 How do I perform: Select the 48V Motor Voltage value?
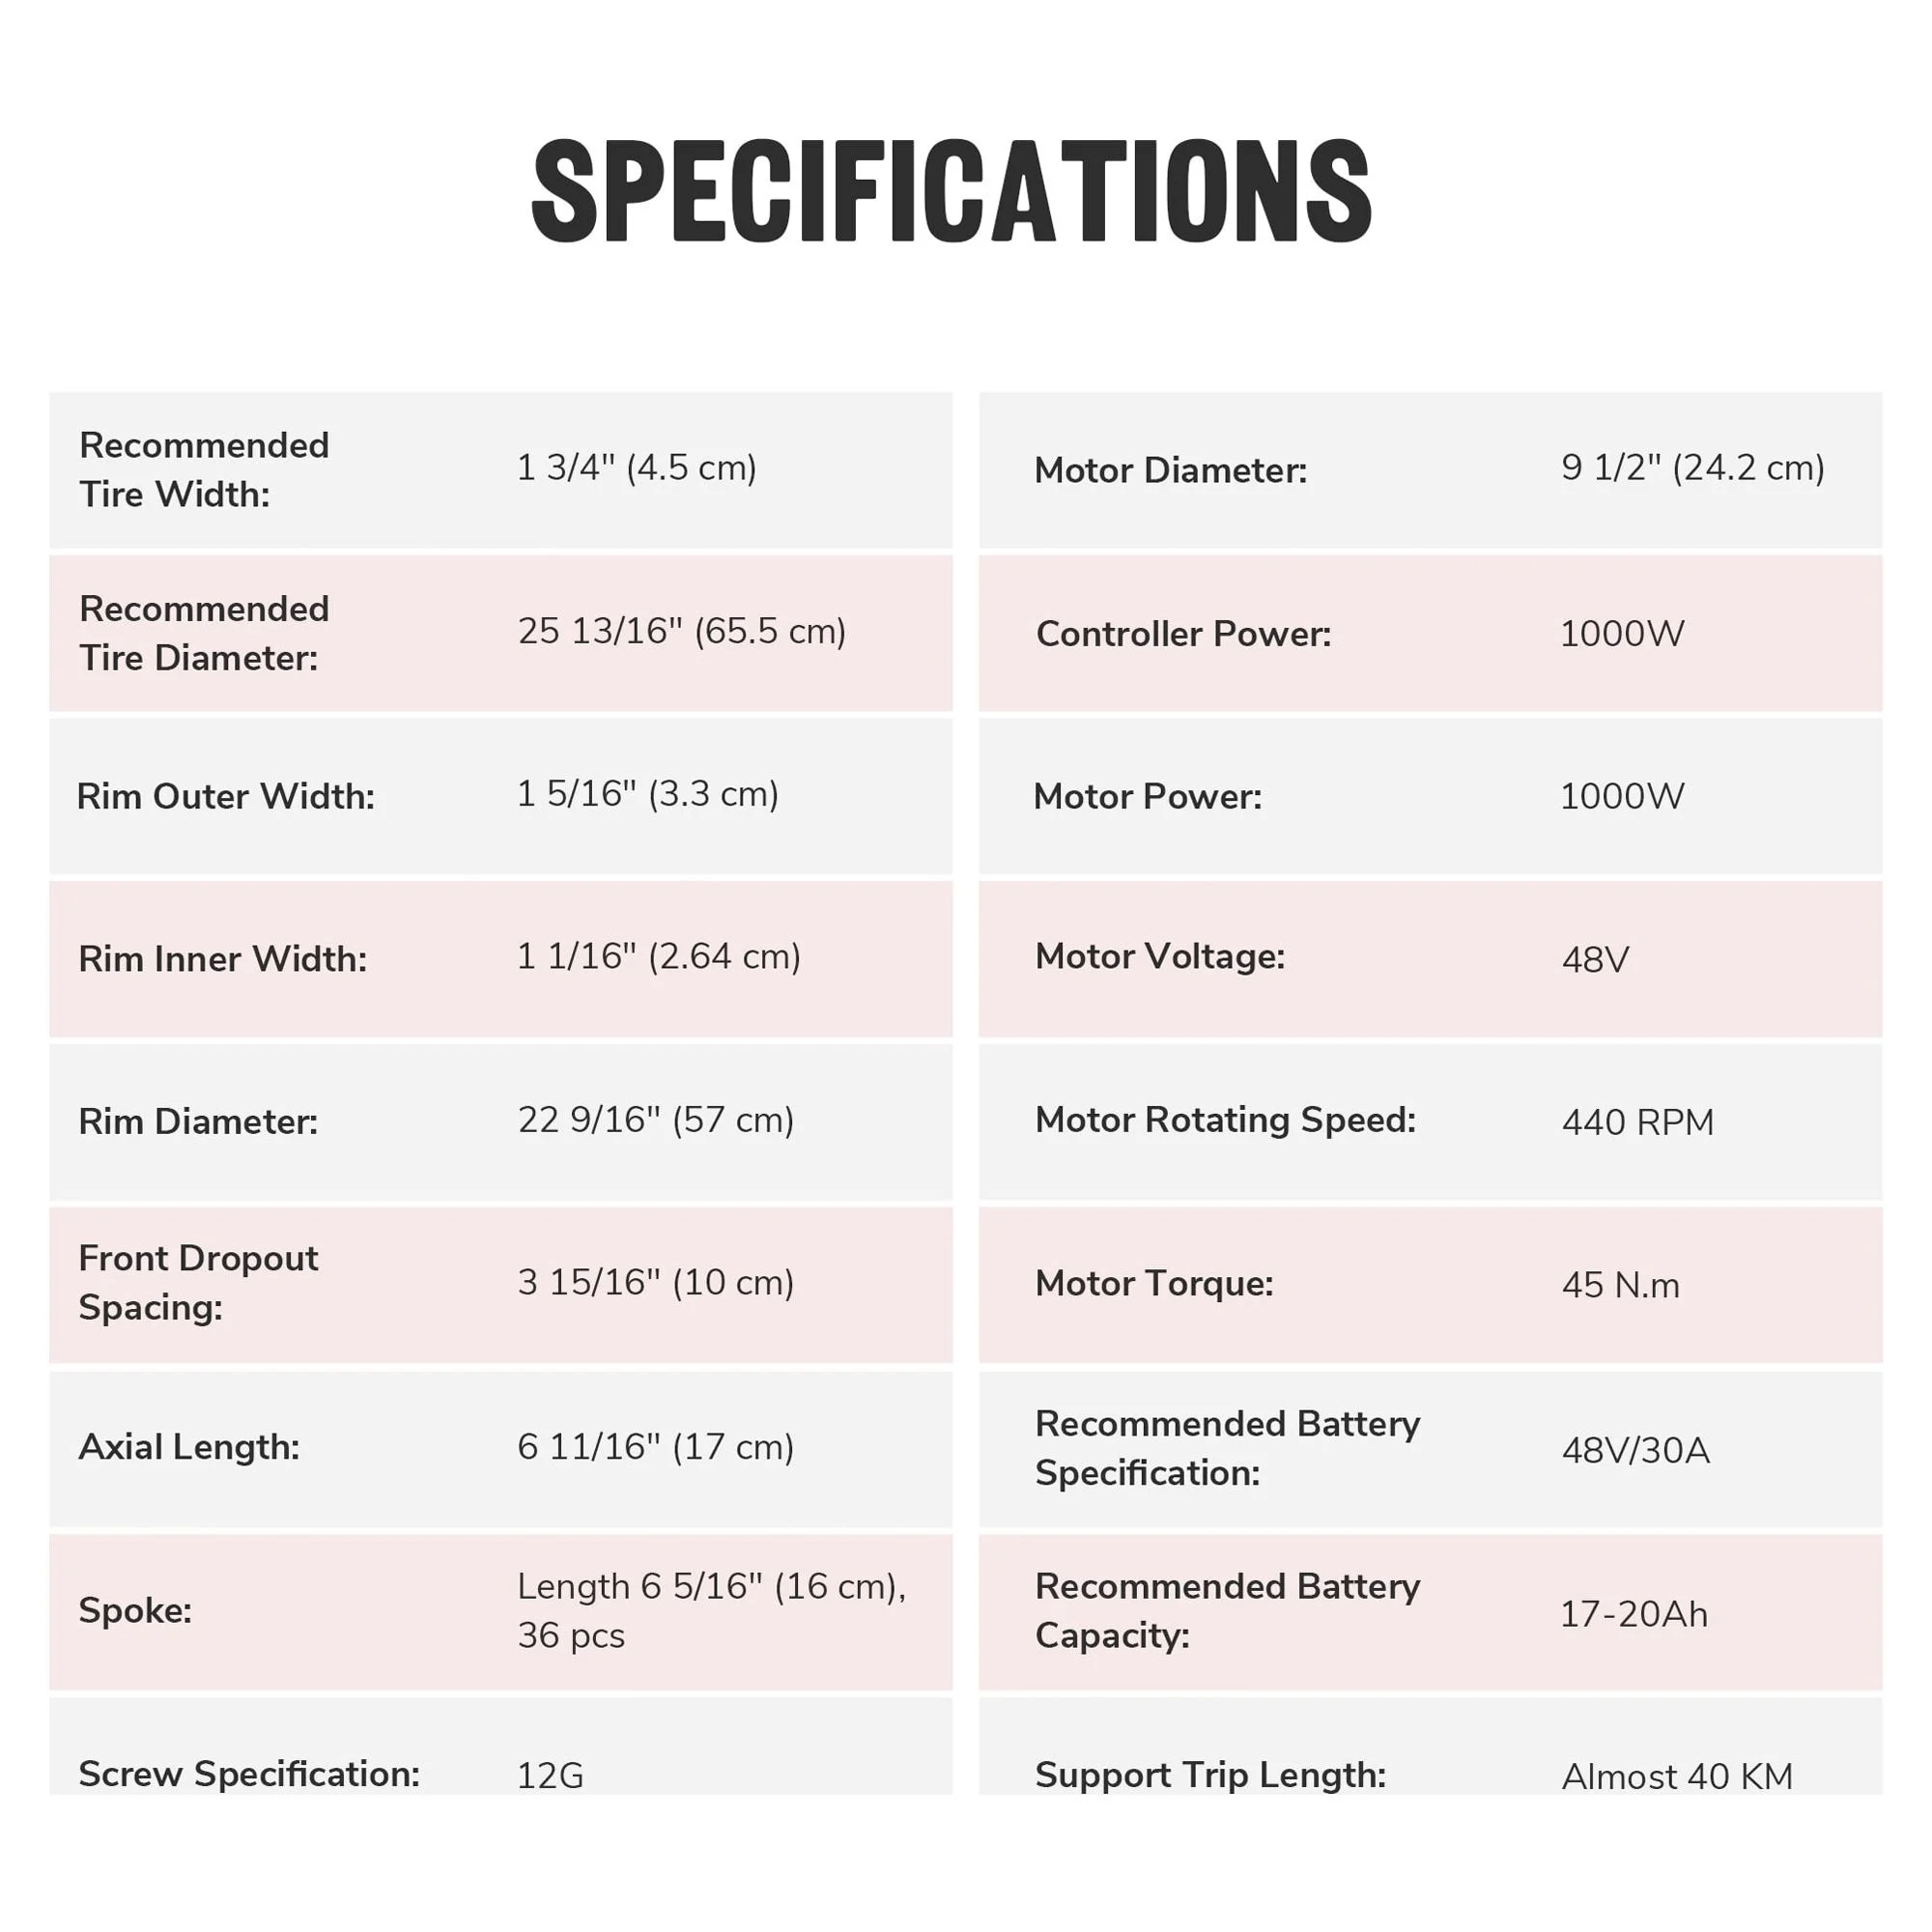[1595, 960]
